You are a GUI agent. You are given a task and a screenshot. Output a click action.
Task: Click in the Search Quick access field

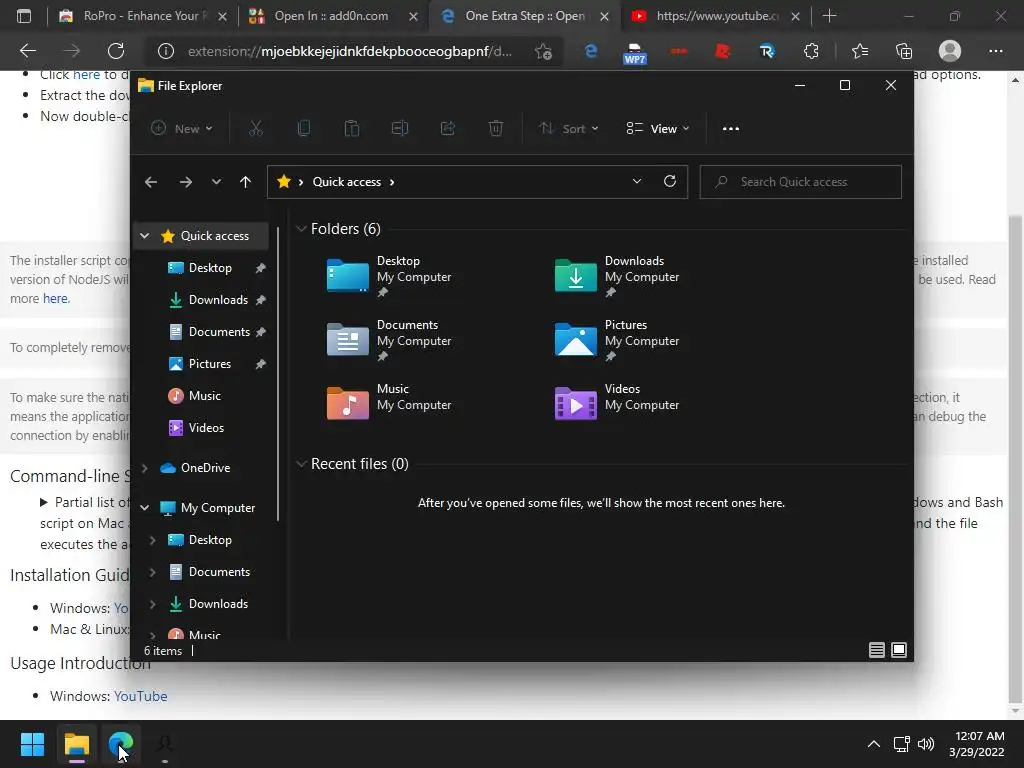click(x=801, y=182)
